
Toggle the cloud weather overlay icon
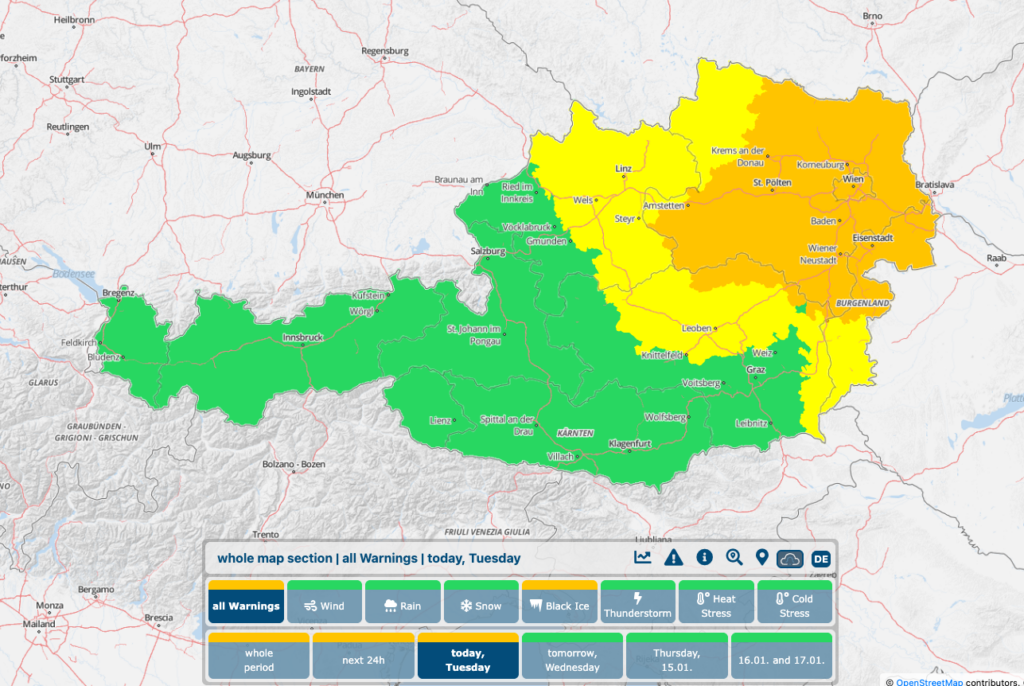(791, 559)
